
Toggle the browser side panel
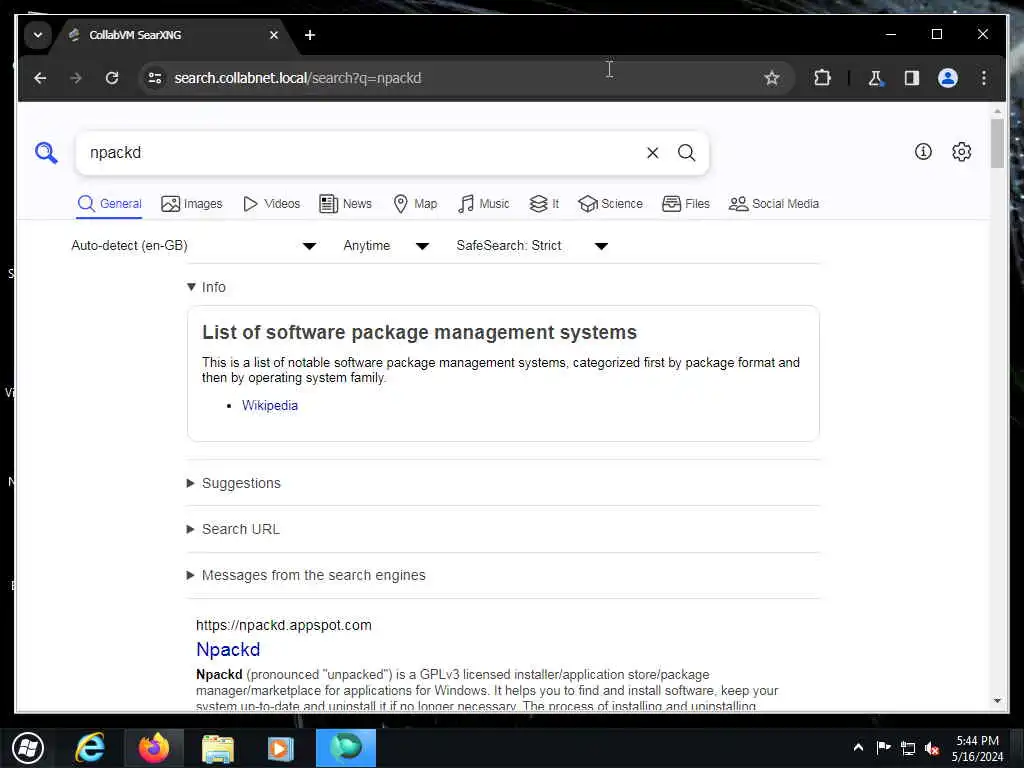coord(912,78)
